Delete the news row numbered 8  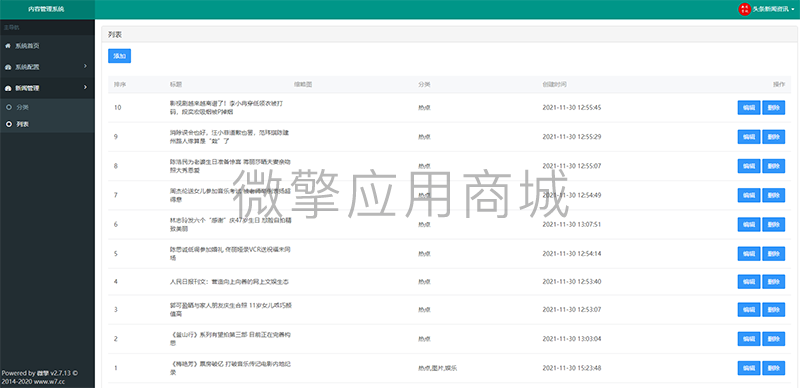773,166
